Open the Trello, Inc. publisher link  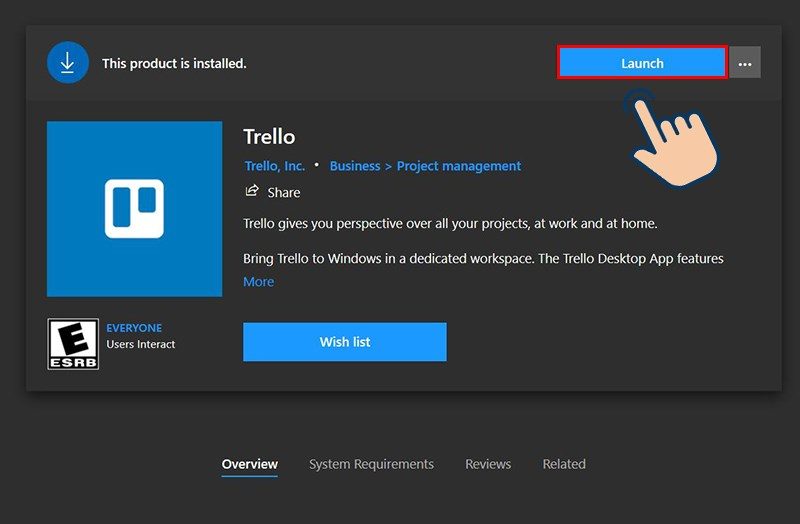(x=275, y=166)
